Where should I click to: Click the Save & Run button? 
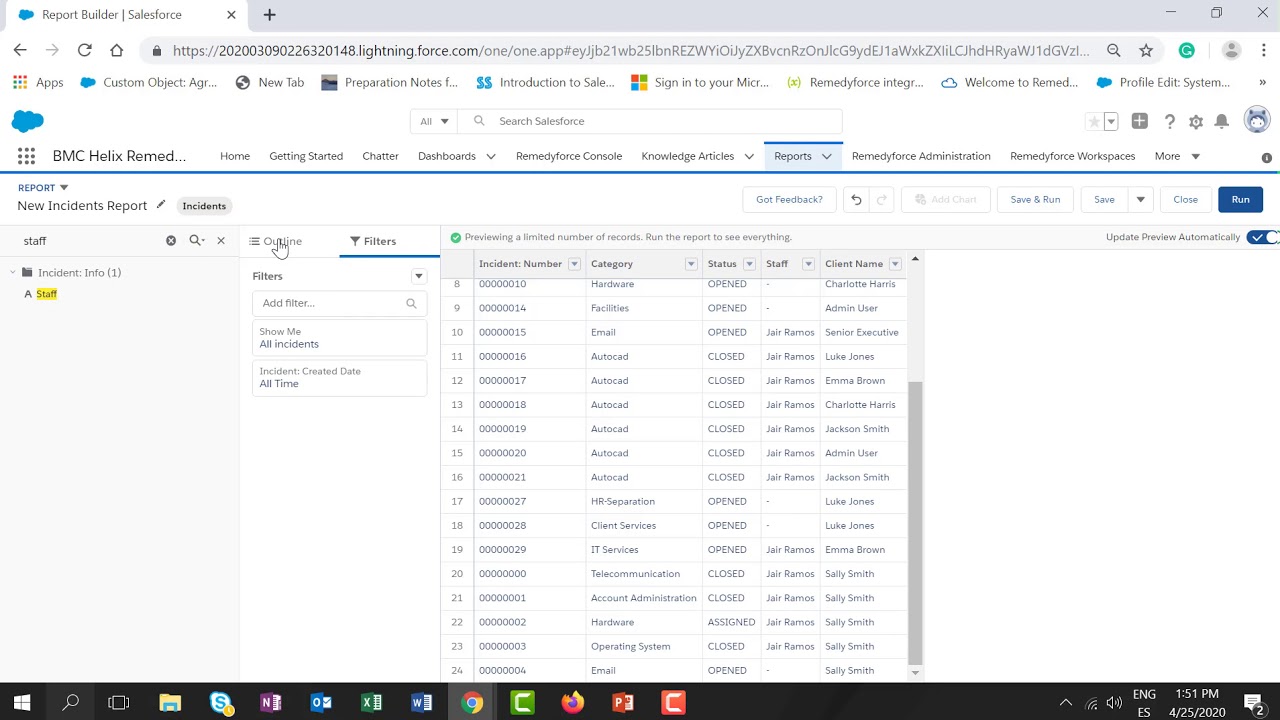point(1035,200)
